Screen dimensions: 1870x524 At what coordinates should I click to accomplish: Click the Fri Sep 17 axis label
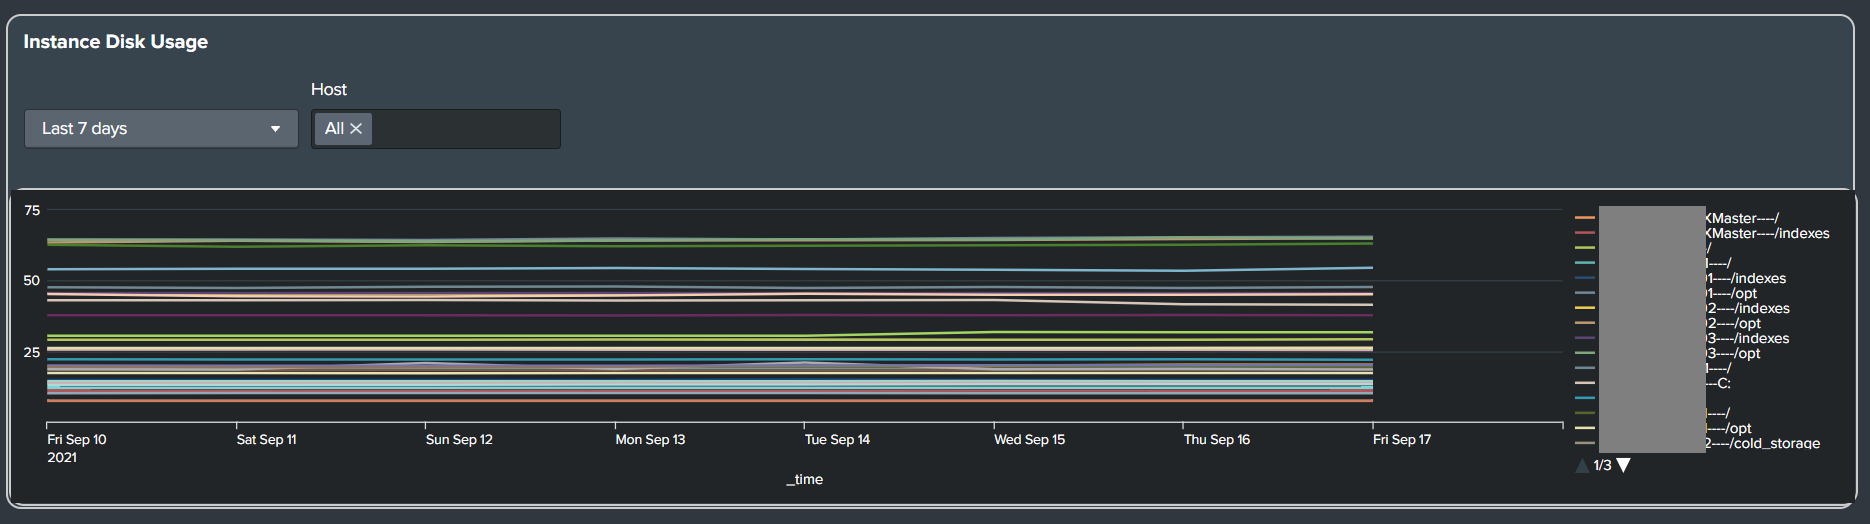point(1402,439)
